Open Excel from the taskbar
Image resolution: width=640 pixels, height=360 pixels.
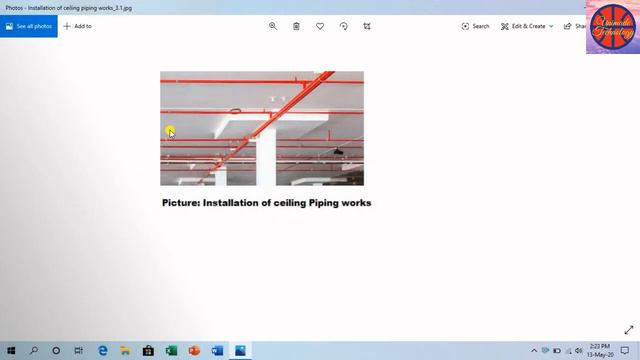point(171,351)
